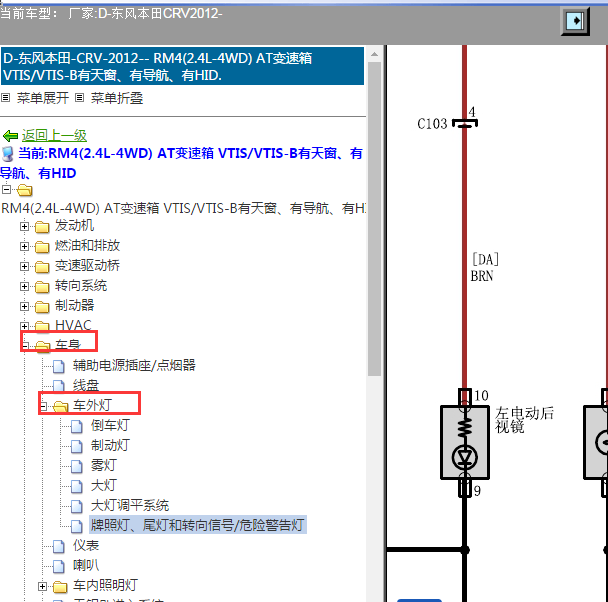Viewport: 608px width, 602px height.
Task: Expand the 车内照明灯 folder
Action: click(x=42, y=586)
